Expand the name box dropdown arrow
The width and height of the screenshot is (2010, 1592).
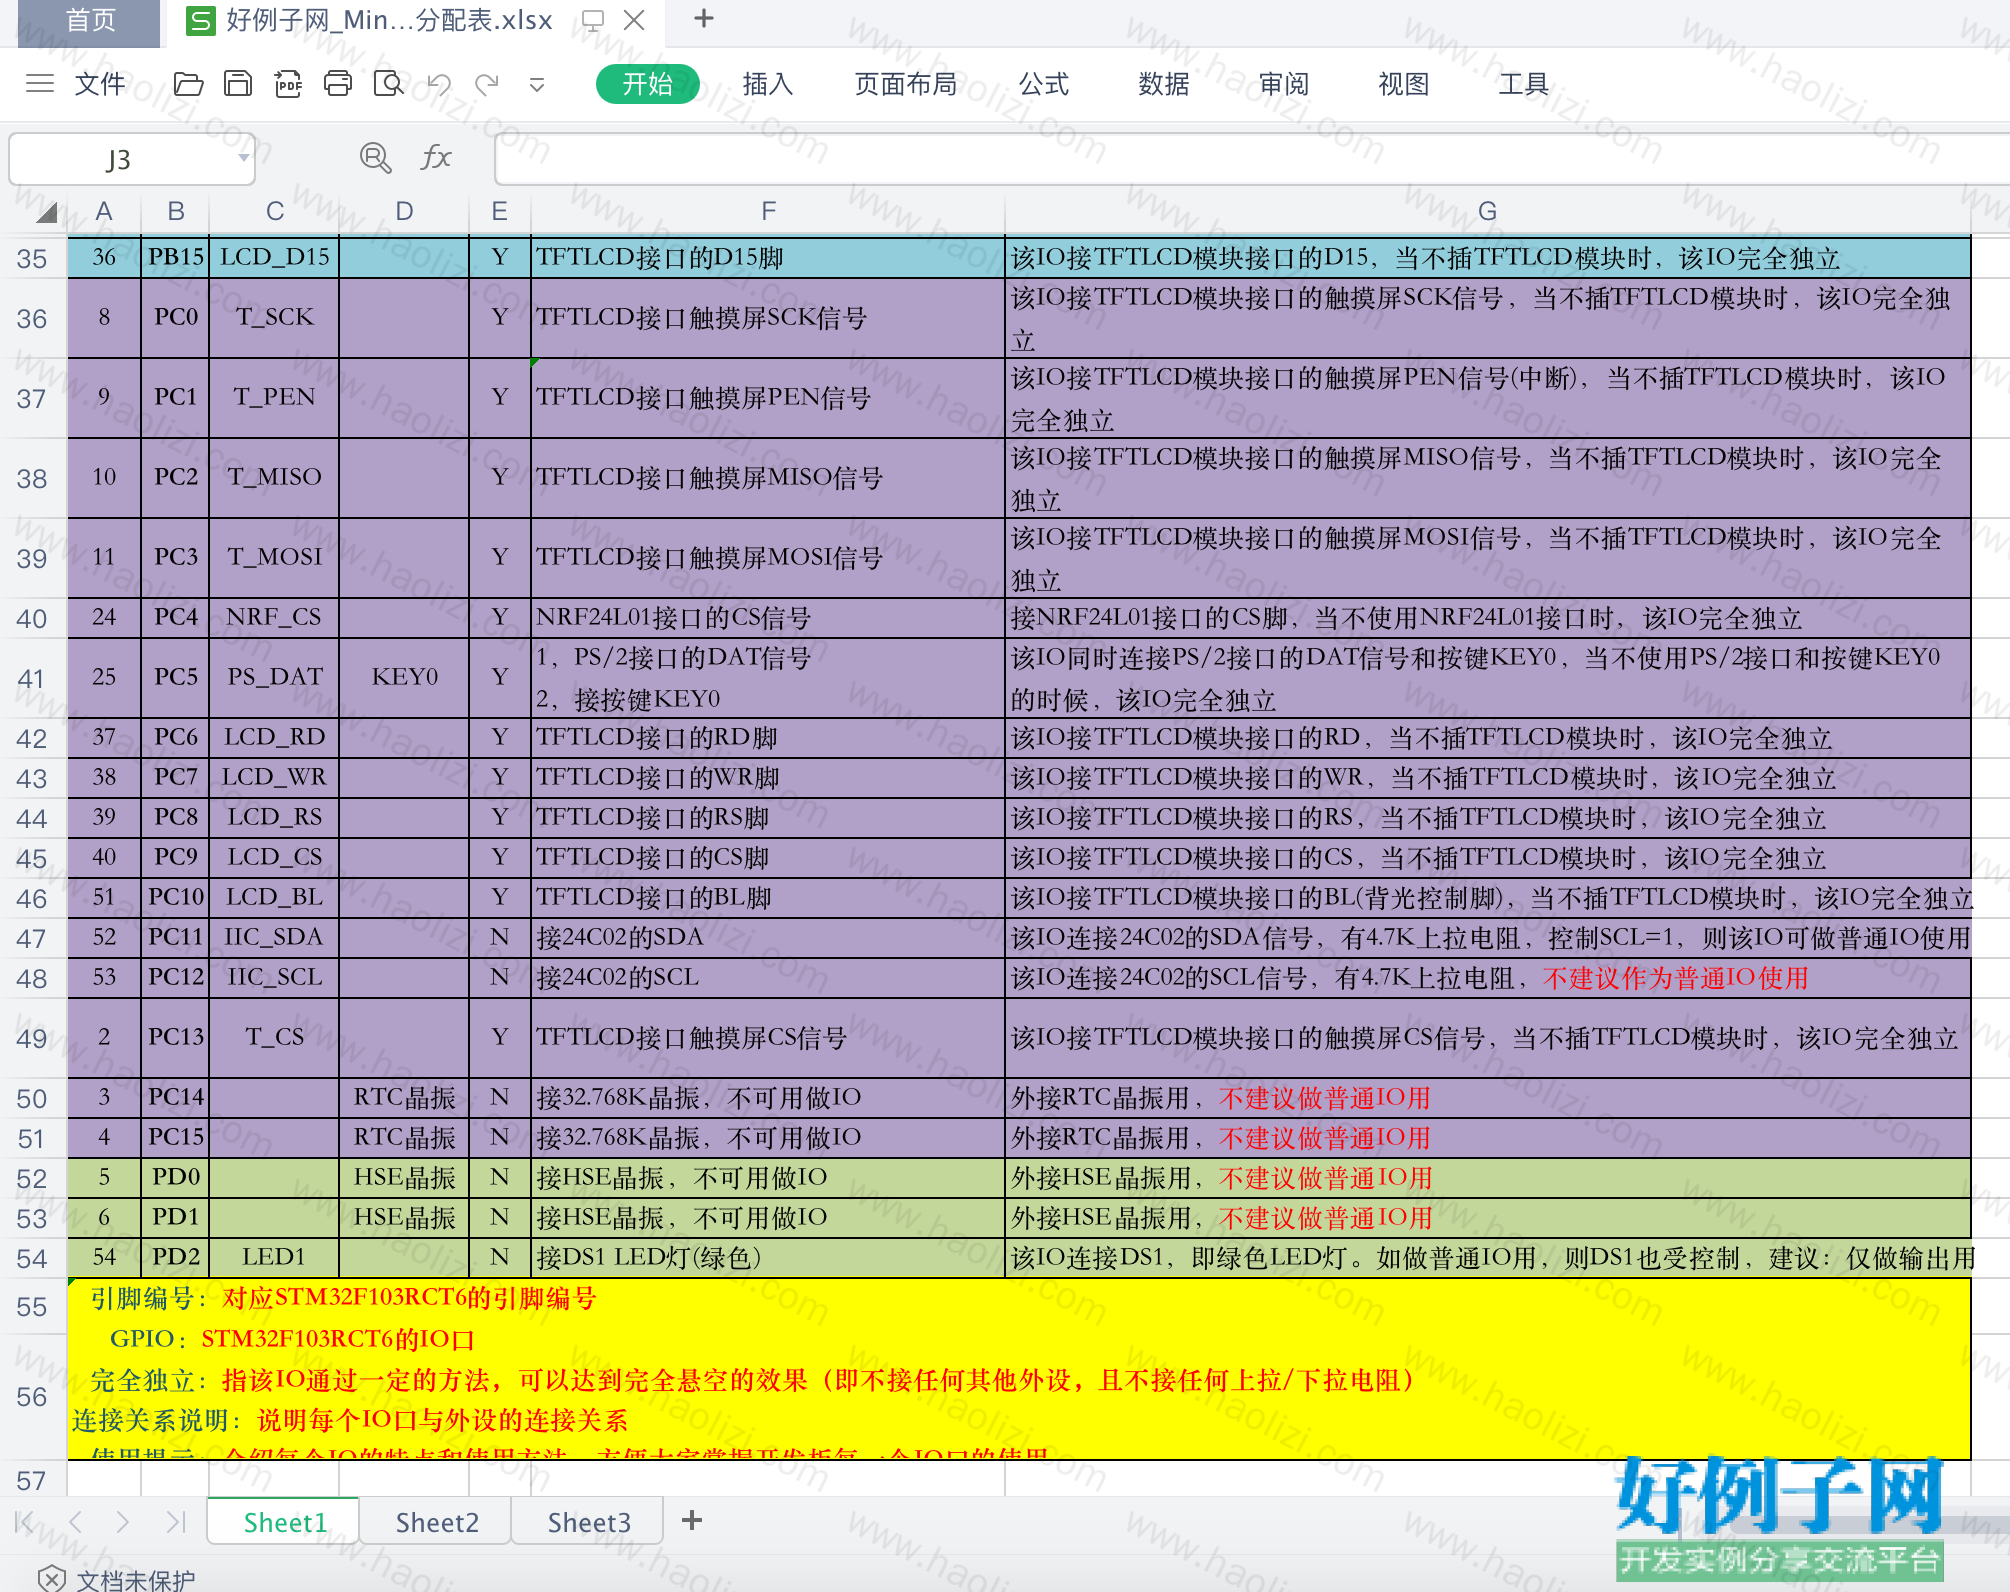coord(243,158)
